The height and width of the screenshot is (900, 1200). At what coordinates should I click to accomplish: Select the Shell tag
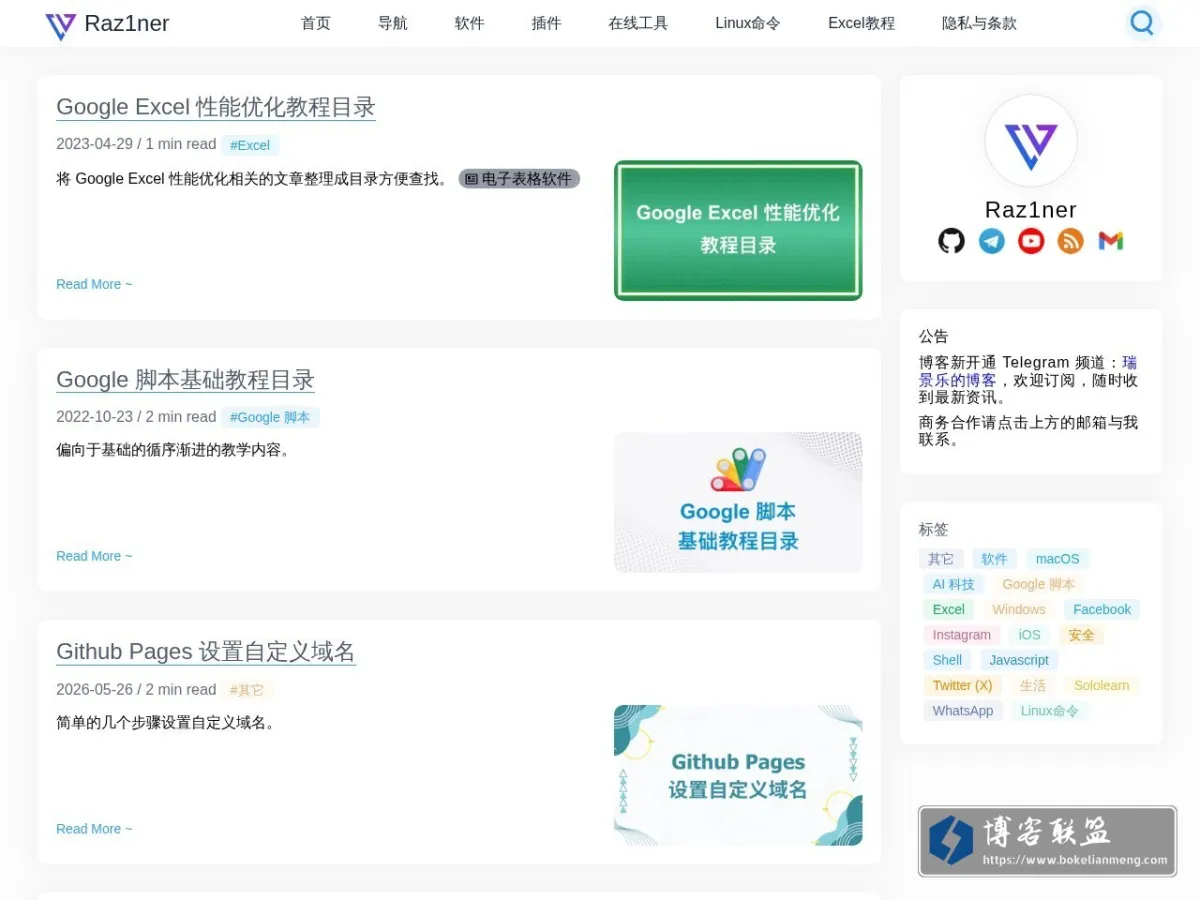[948, 660]
